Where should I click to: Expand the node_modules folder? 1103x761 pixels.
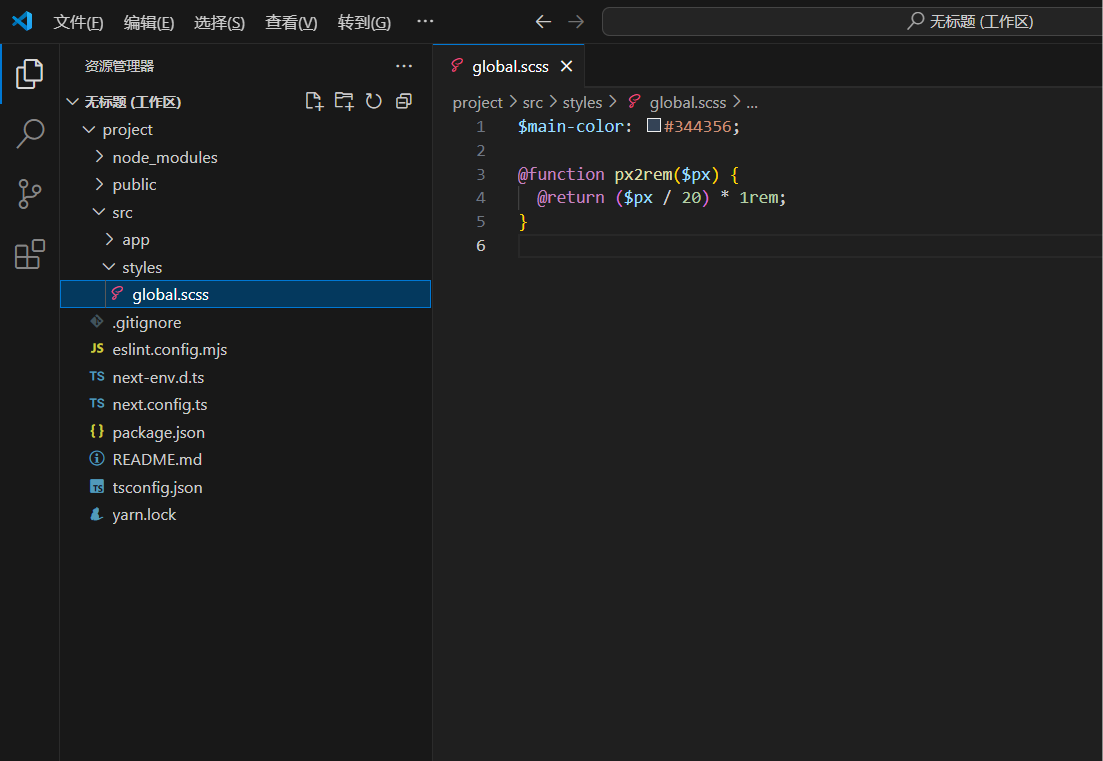point(99,157)
